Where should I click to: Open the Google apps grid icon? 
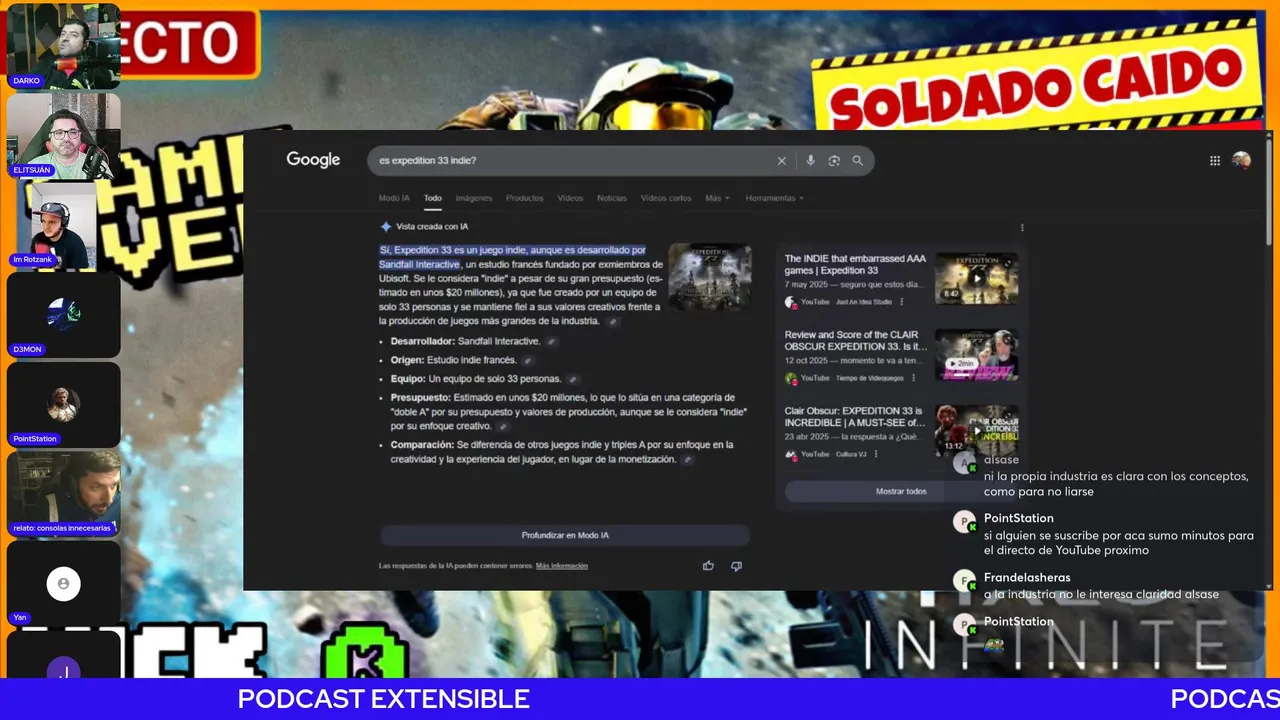coord(1215,160)
